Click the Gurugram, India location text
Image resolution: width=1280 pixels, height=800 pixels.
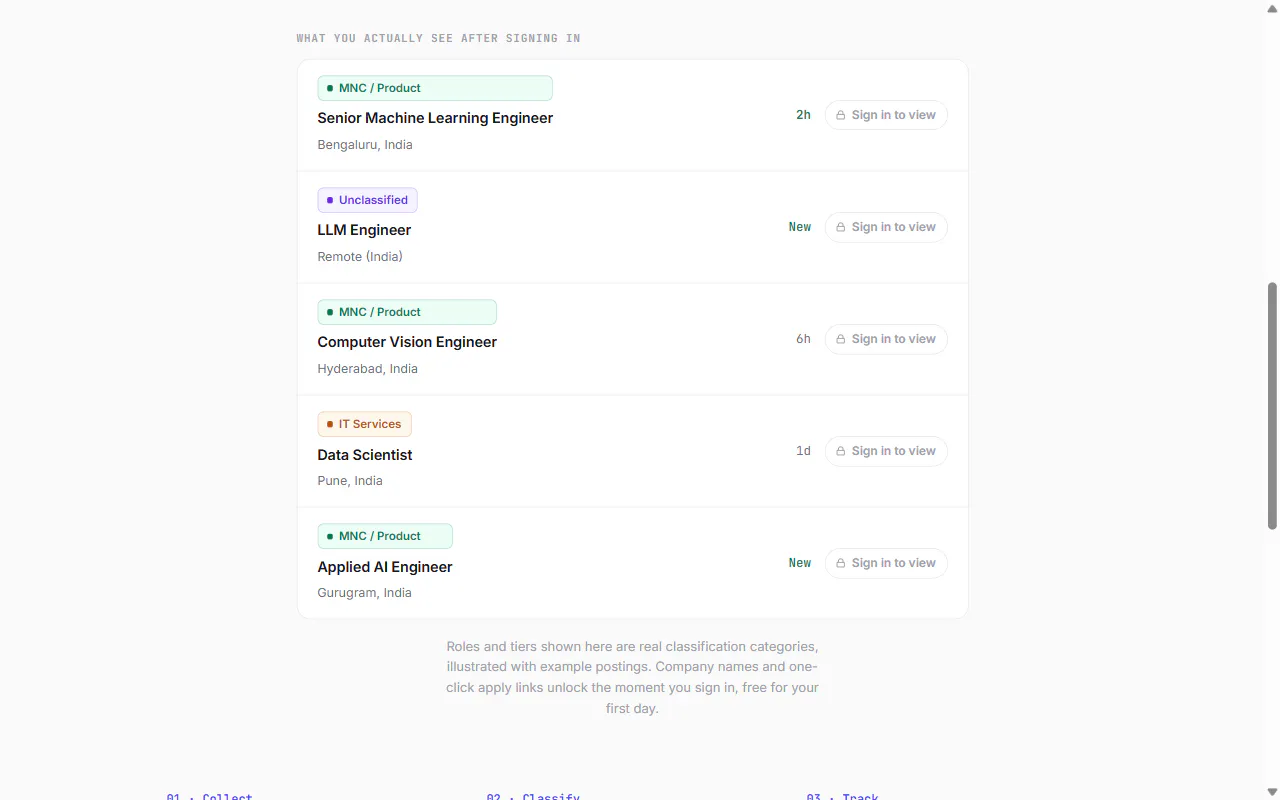pyautogui.click(x=365, y=593)
